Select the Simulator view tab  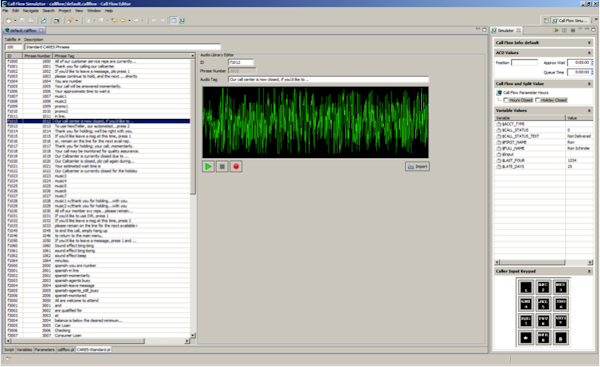pyautogui.click(x=506, y=30)
